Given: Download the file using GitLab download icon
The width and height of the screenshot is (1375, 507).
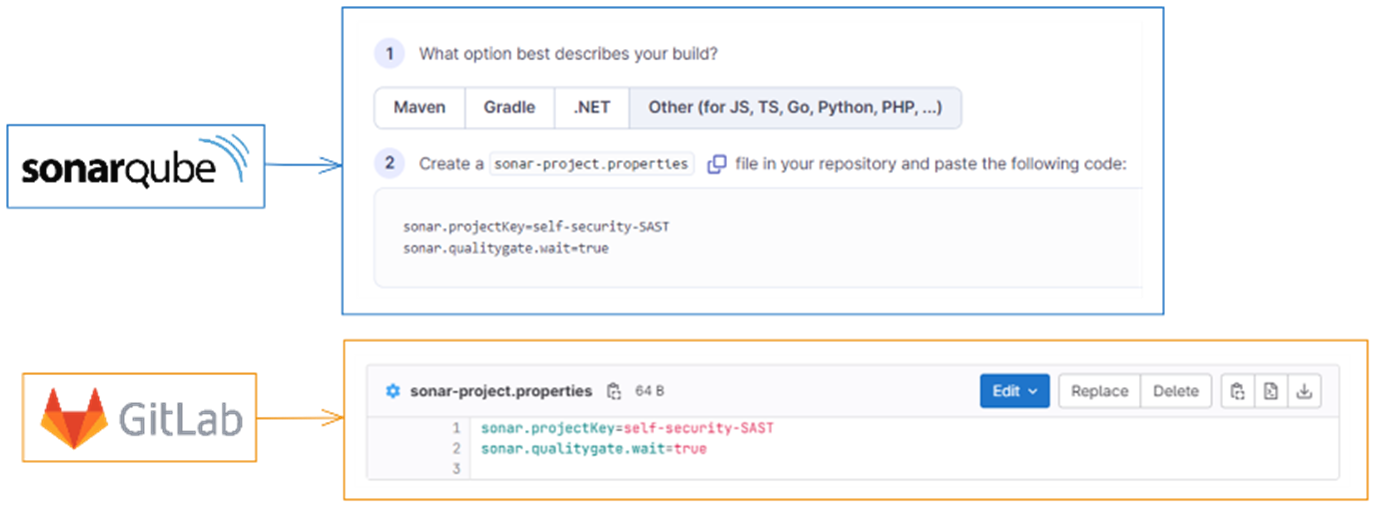Looking at the screenshot, I should pos(1304,391).
